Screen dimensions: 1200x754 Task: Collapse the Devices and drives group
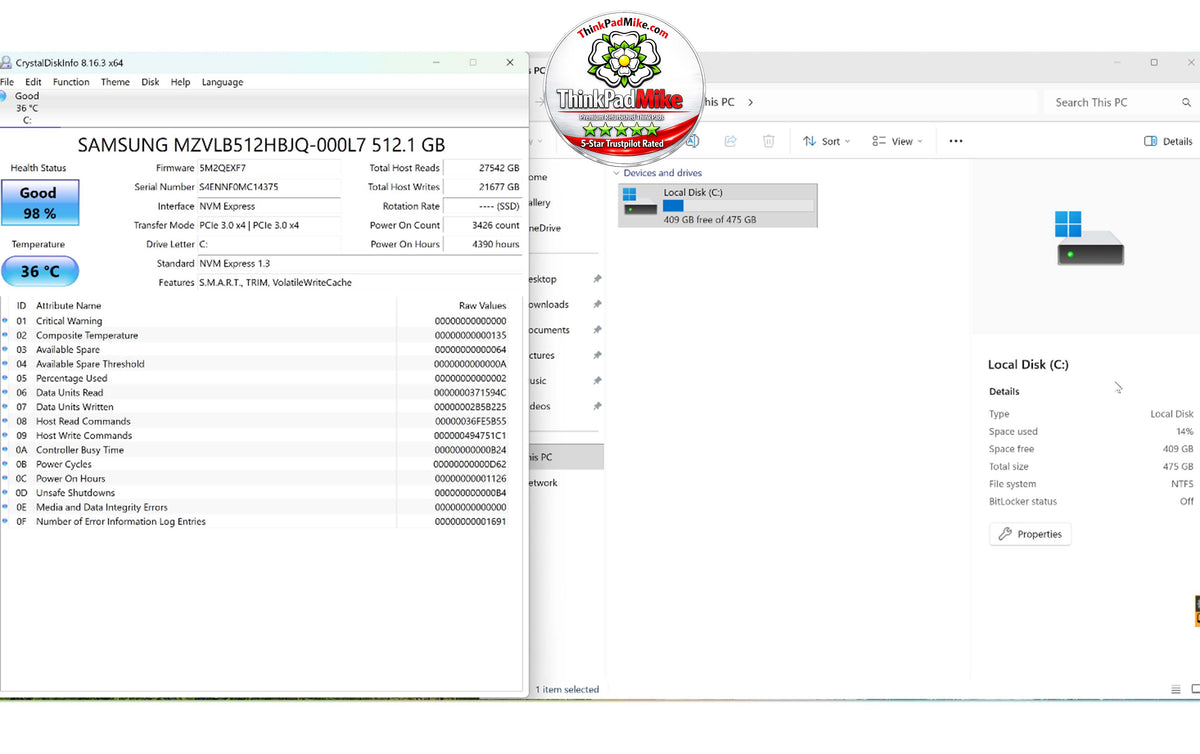click(x=616, y=173)
